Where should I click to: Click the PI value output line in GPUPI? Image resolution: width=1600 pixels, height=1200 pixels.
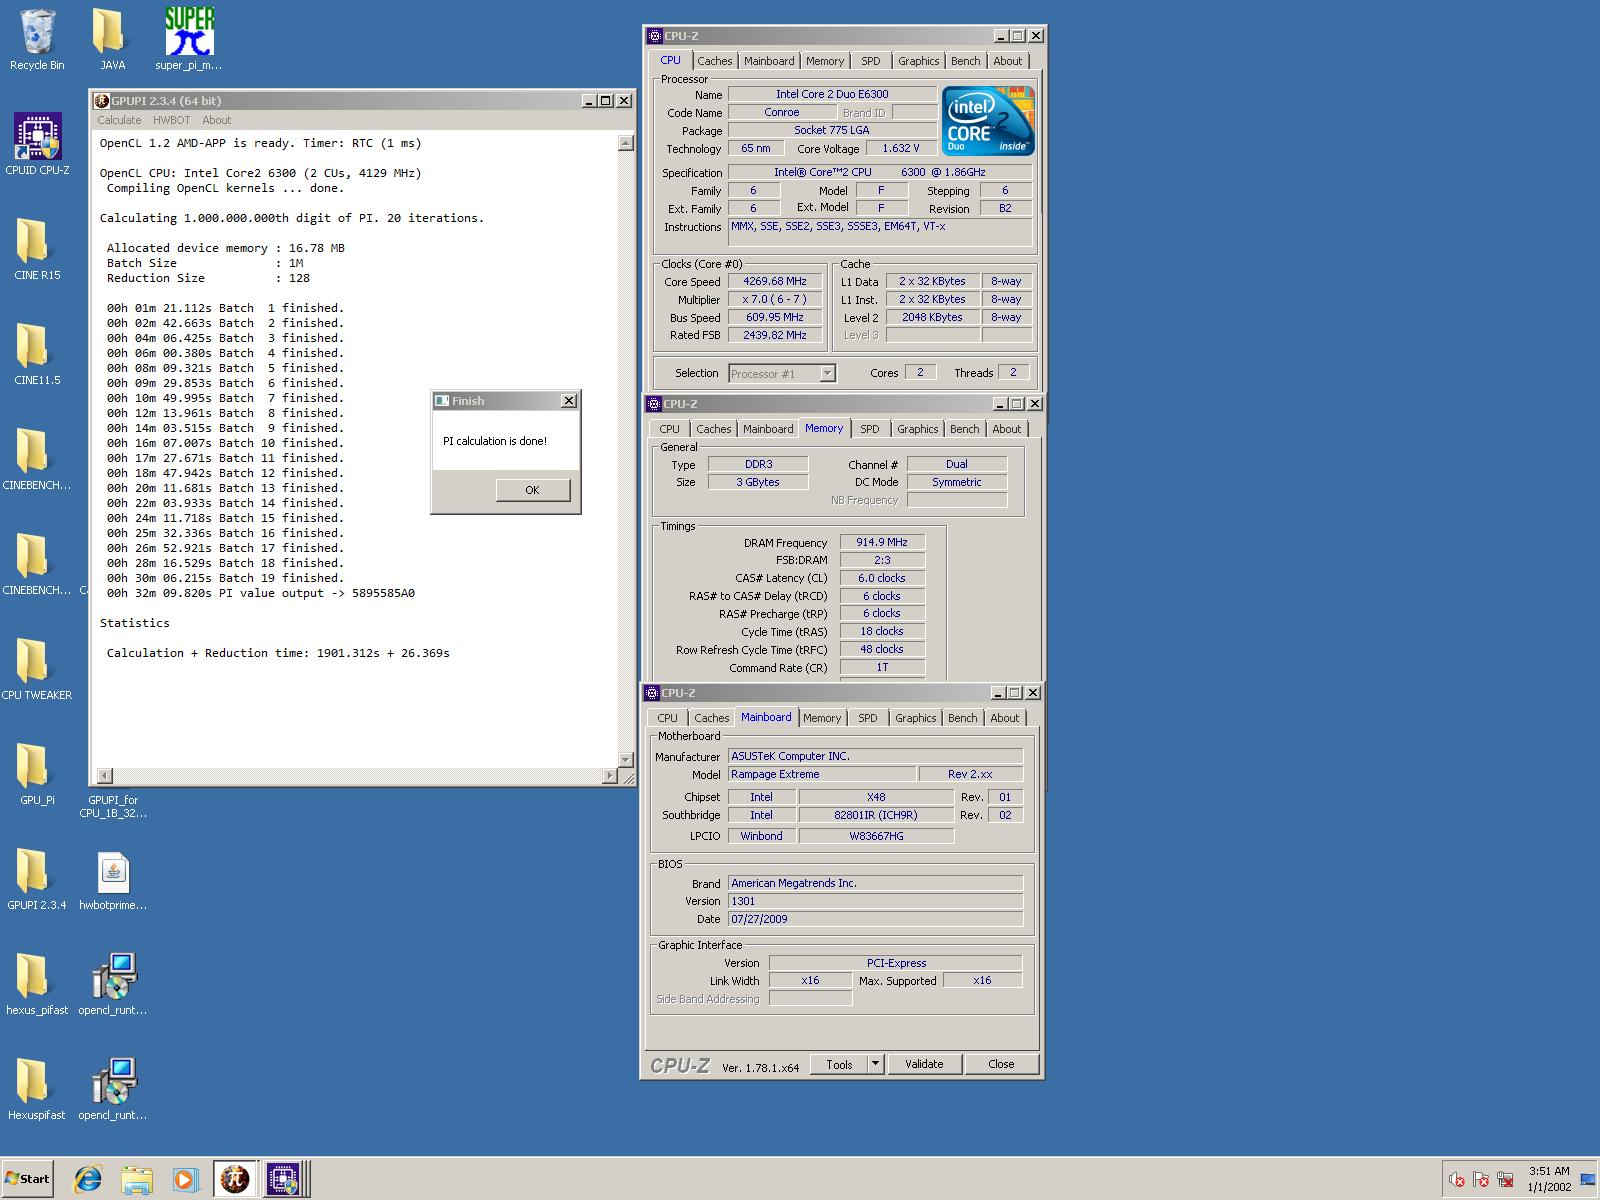[261, 593]
